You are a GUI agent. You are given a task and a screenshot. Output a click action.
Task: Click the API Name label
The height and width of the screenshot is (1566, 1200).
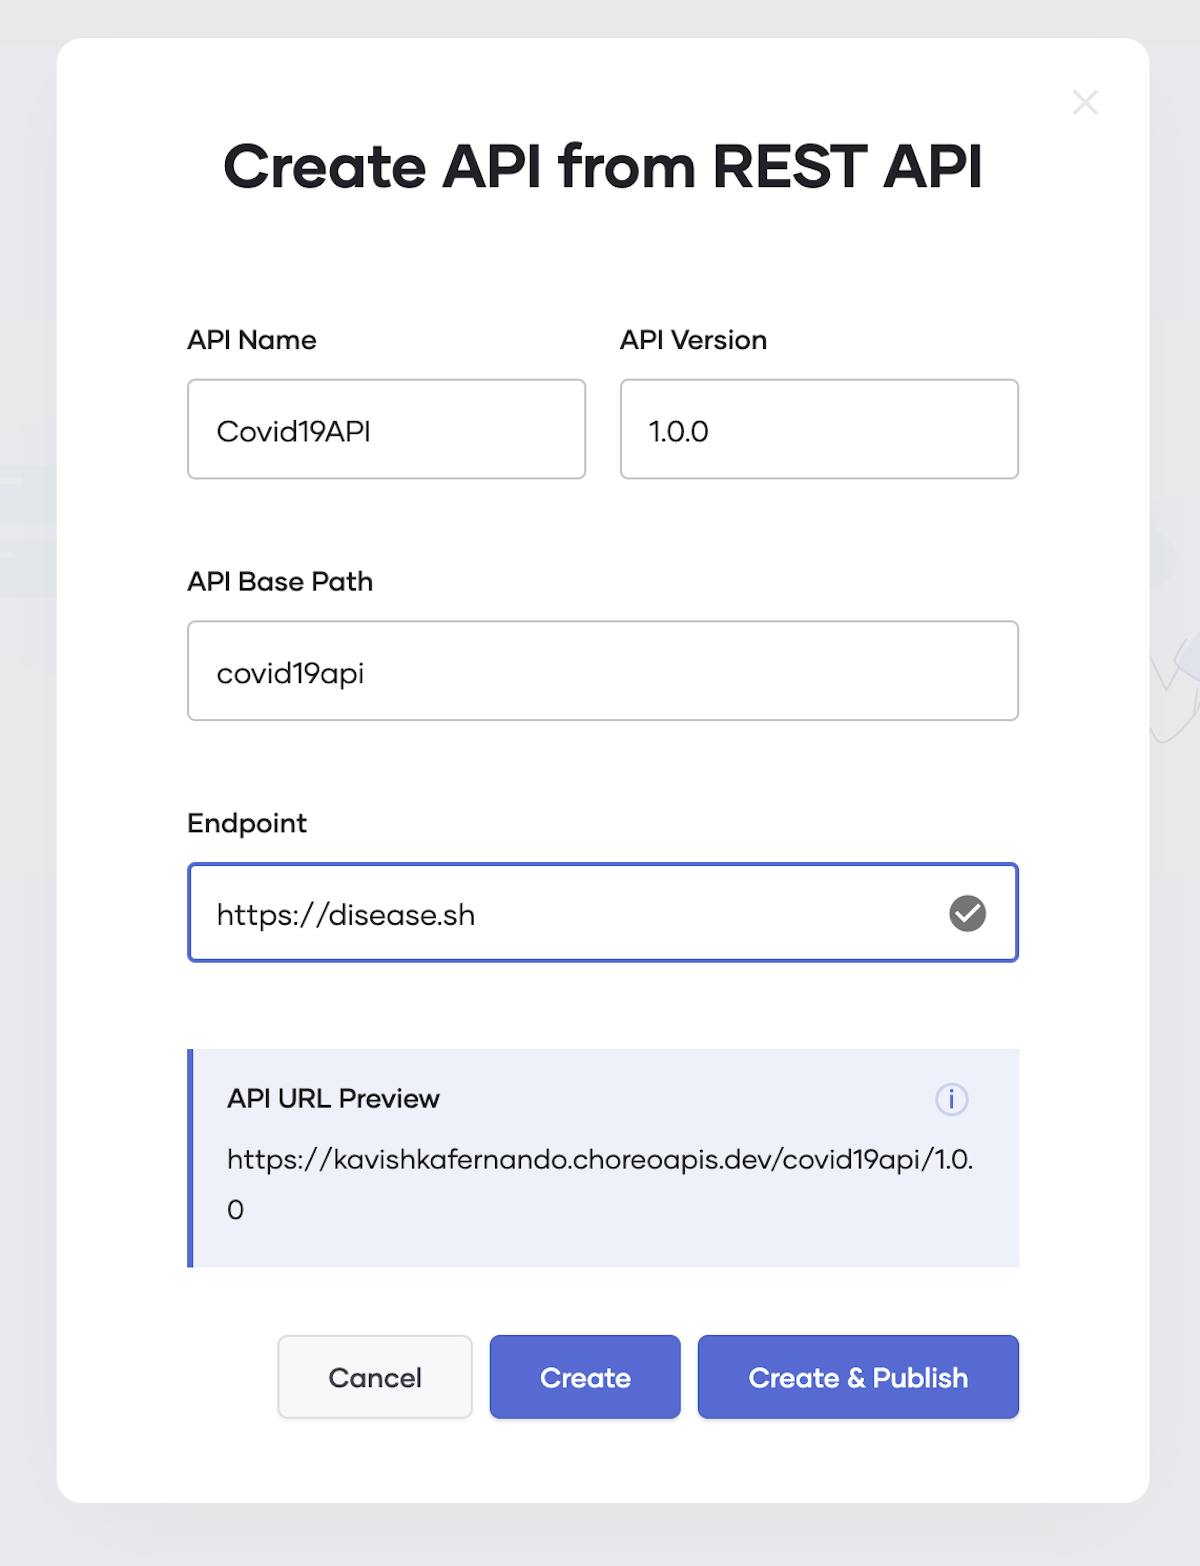[x=251, y=339]
